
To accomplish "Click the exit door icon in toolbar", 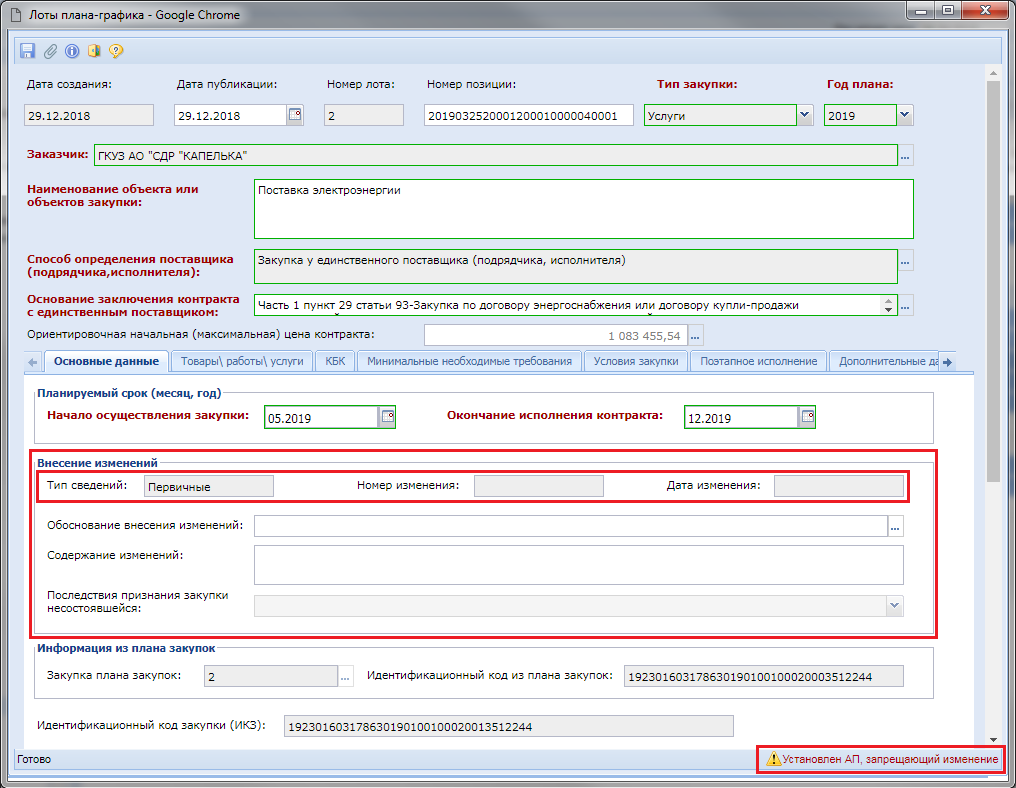I will (x=94, y=51).
